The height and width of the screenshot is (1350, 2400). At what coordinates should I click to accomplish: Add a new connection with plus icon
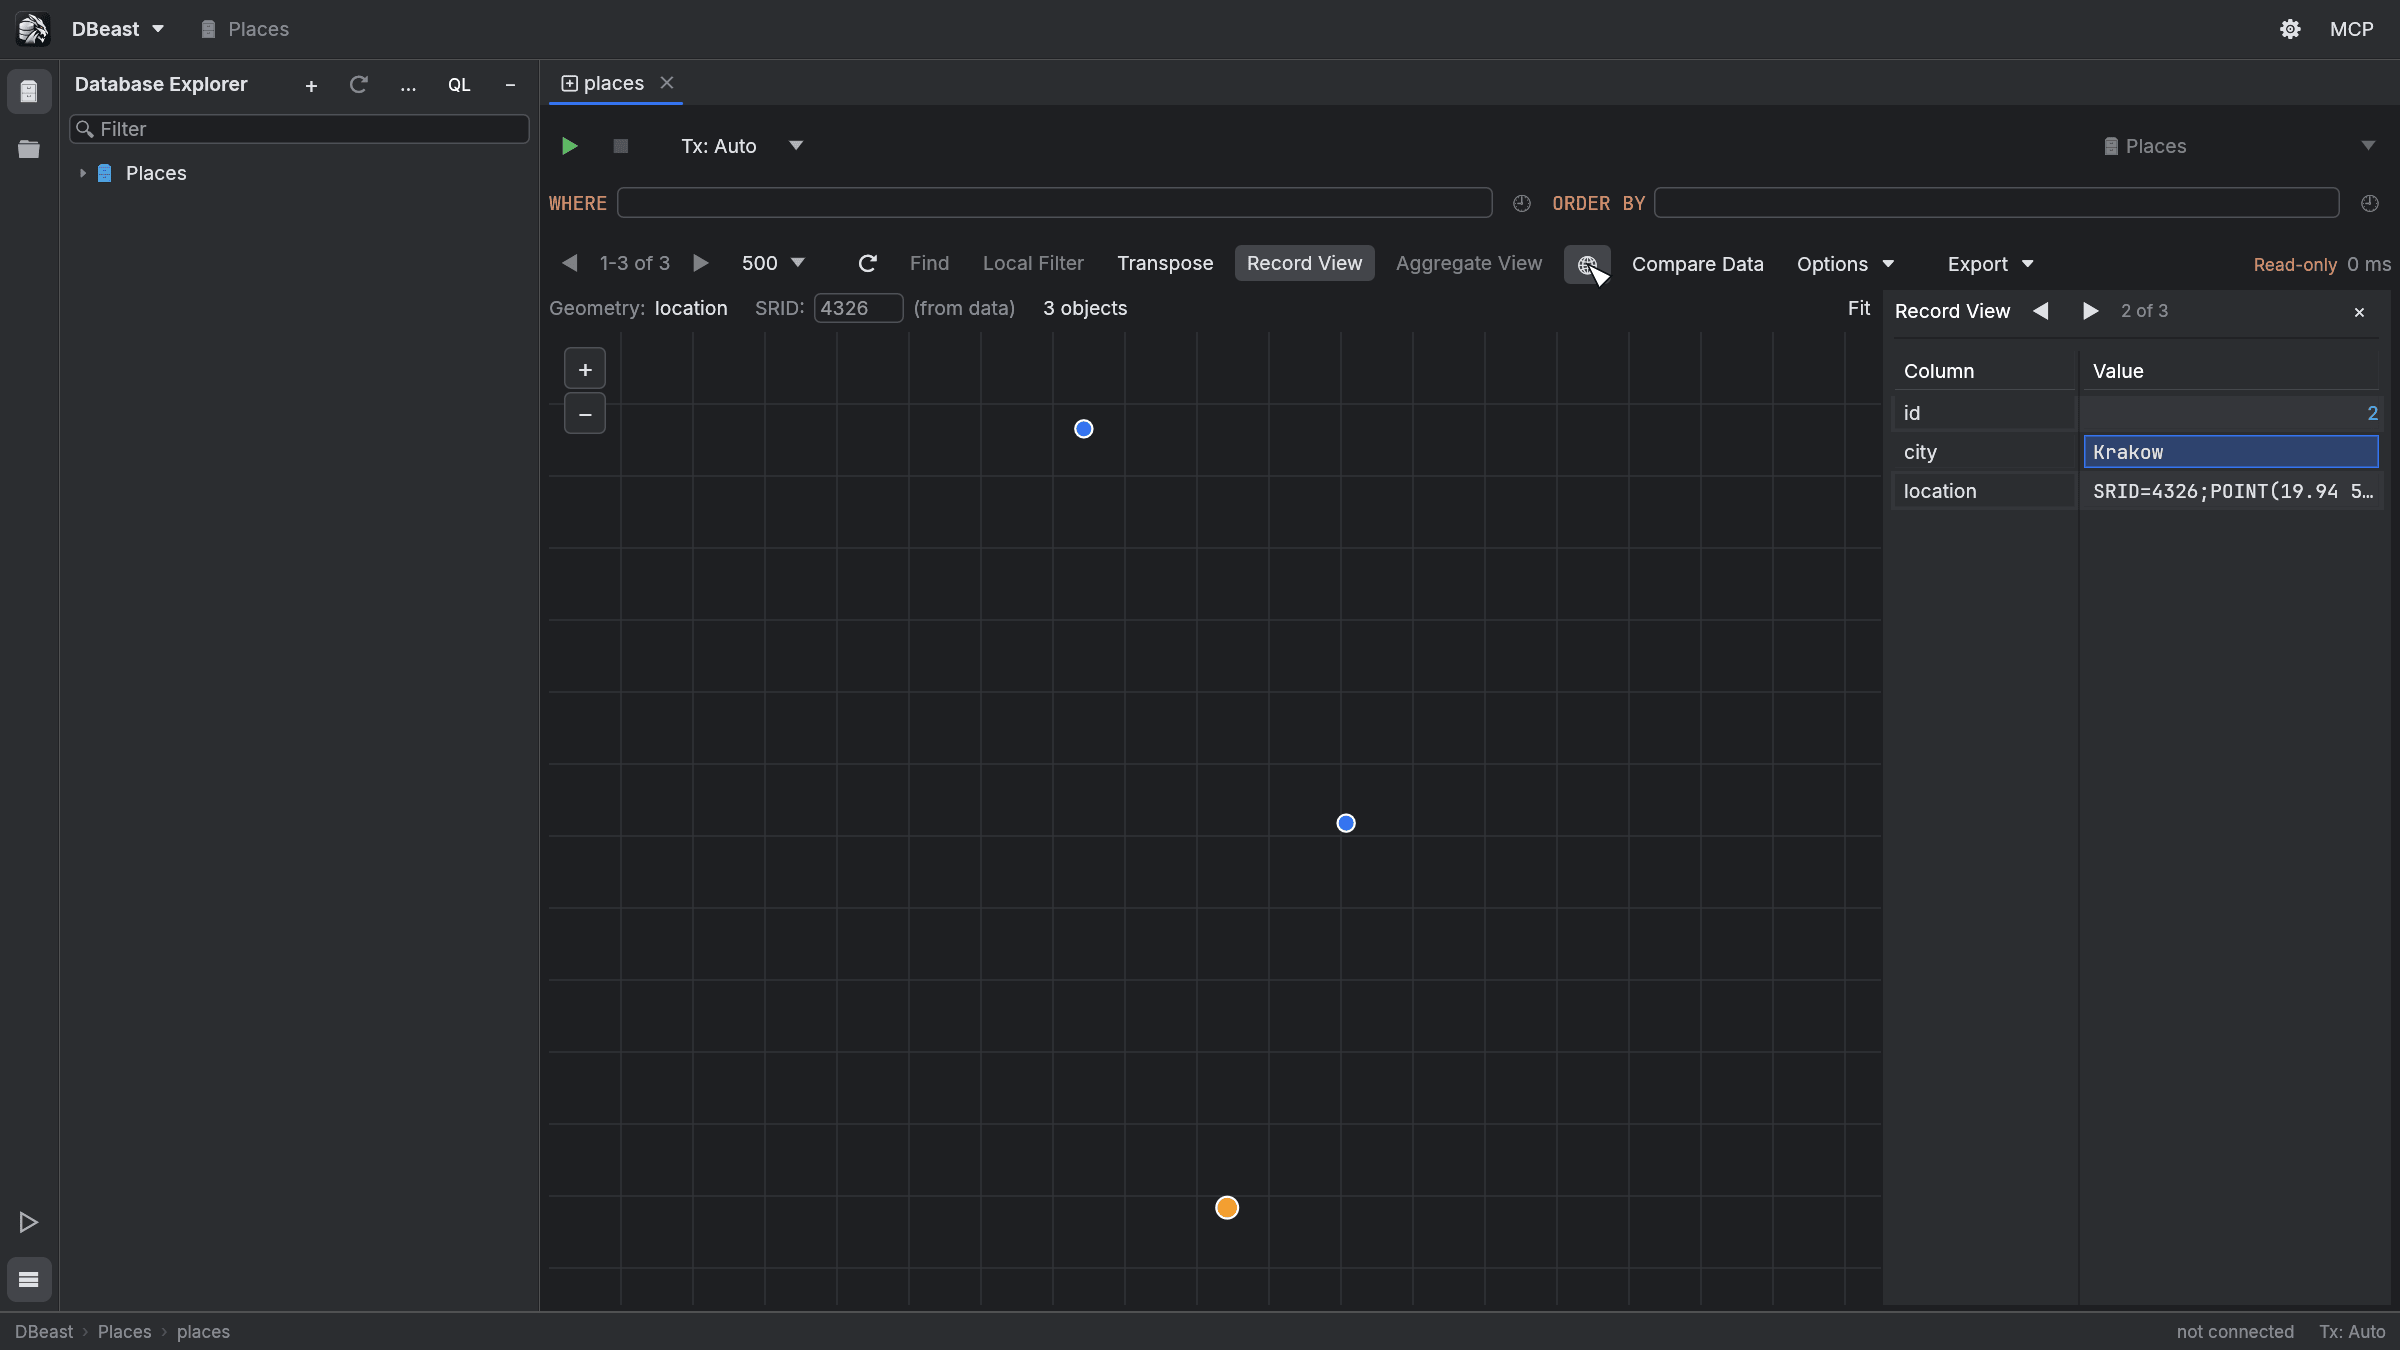pyautogui.click(x=311, y=86)
